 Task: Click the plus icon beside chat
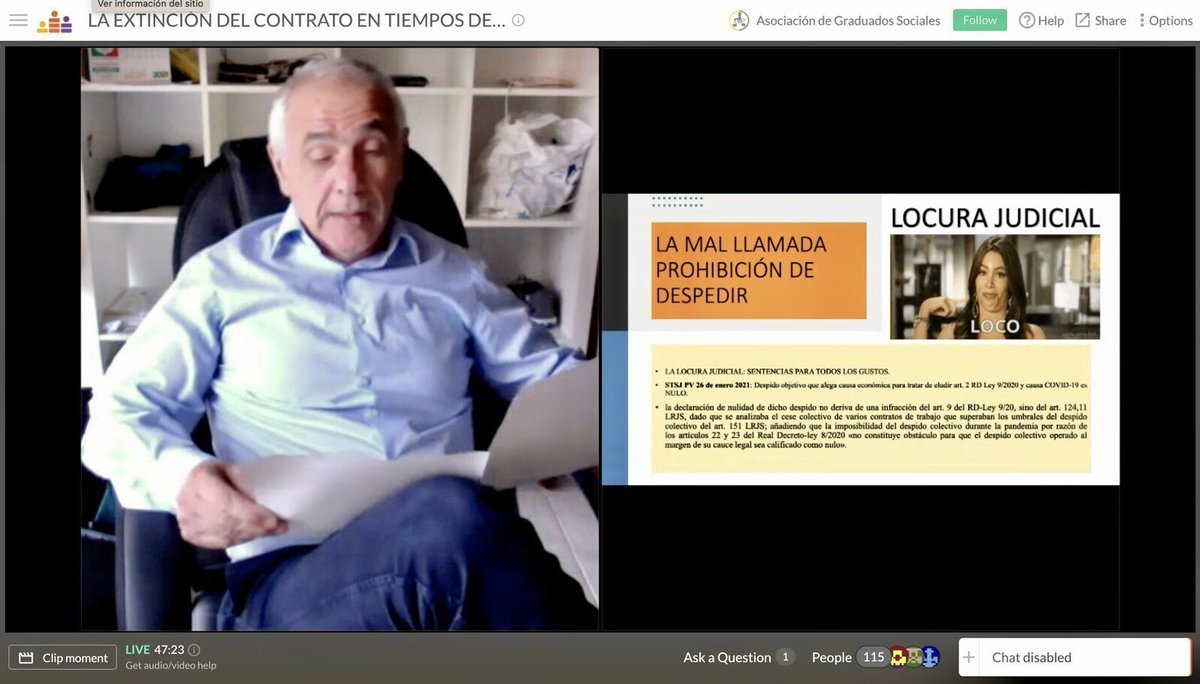(x=968, y=657)
